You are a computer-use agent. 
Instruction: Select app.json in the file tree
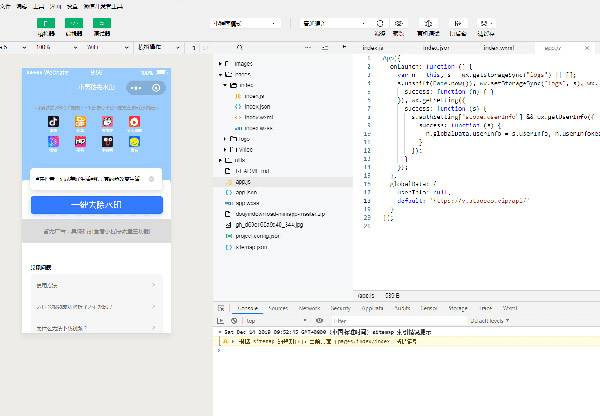(x=246, y=193)
